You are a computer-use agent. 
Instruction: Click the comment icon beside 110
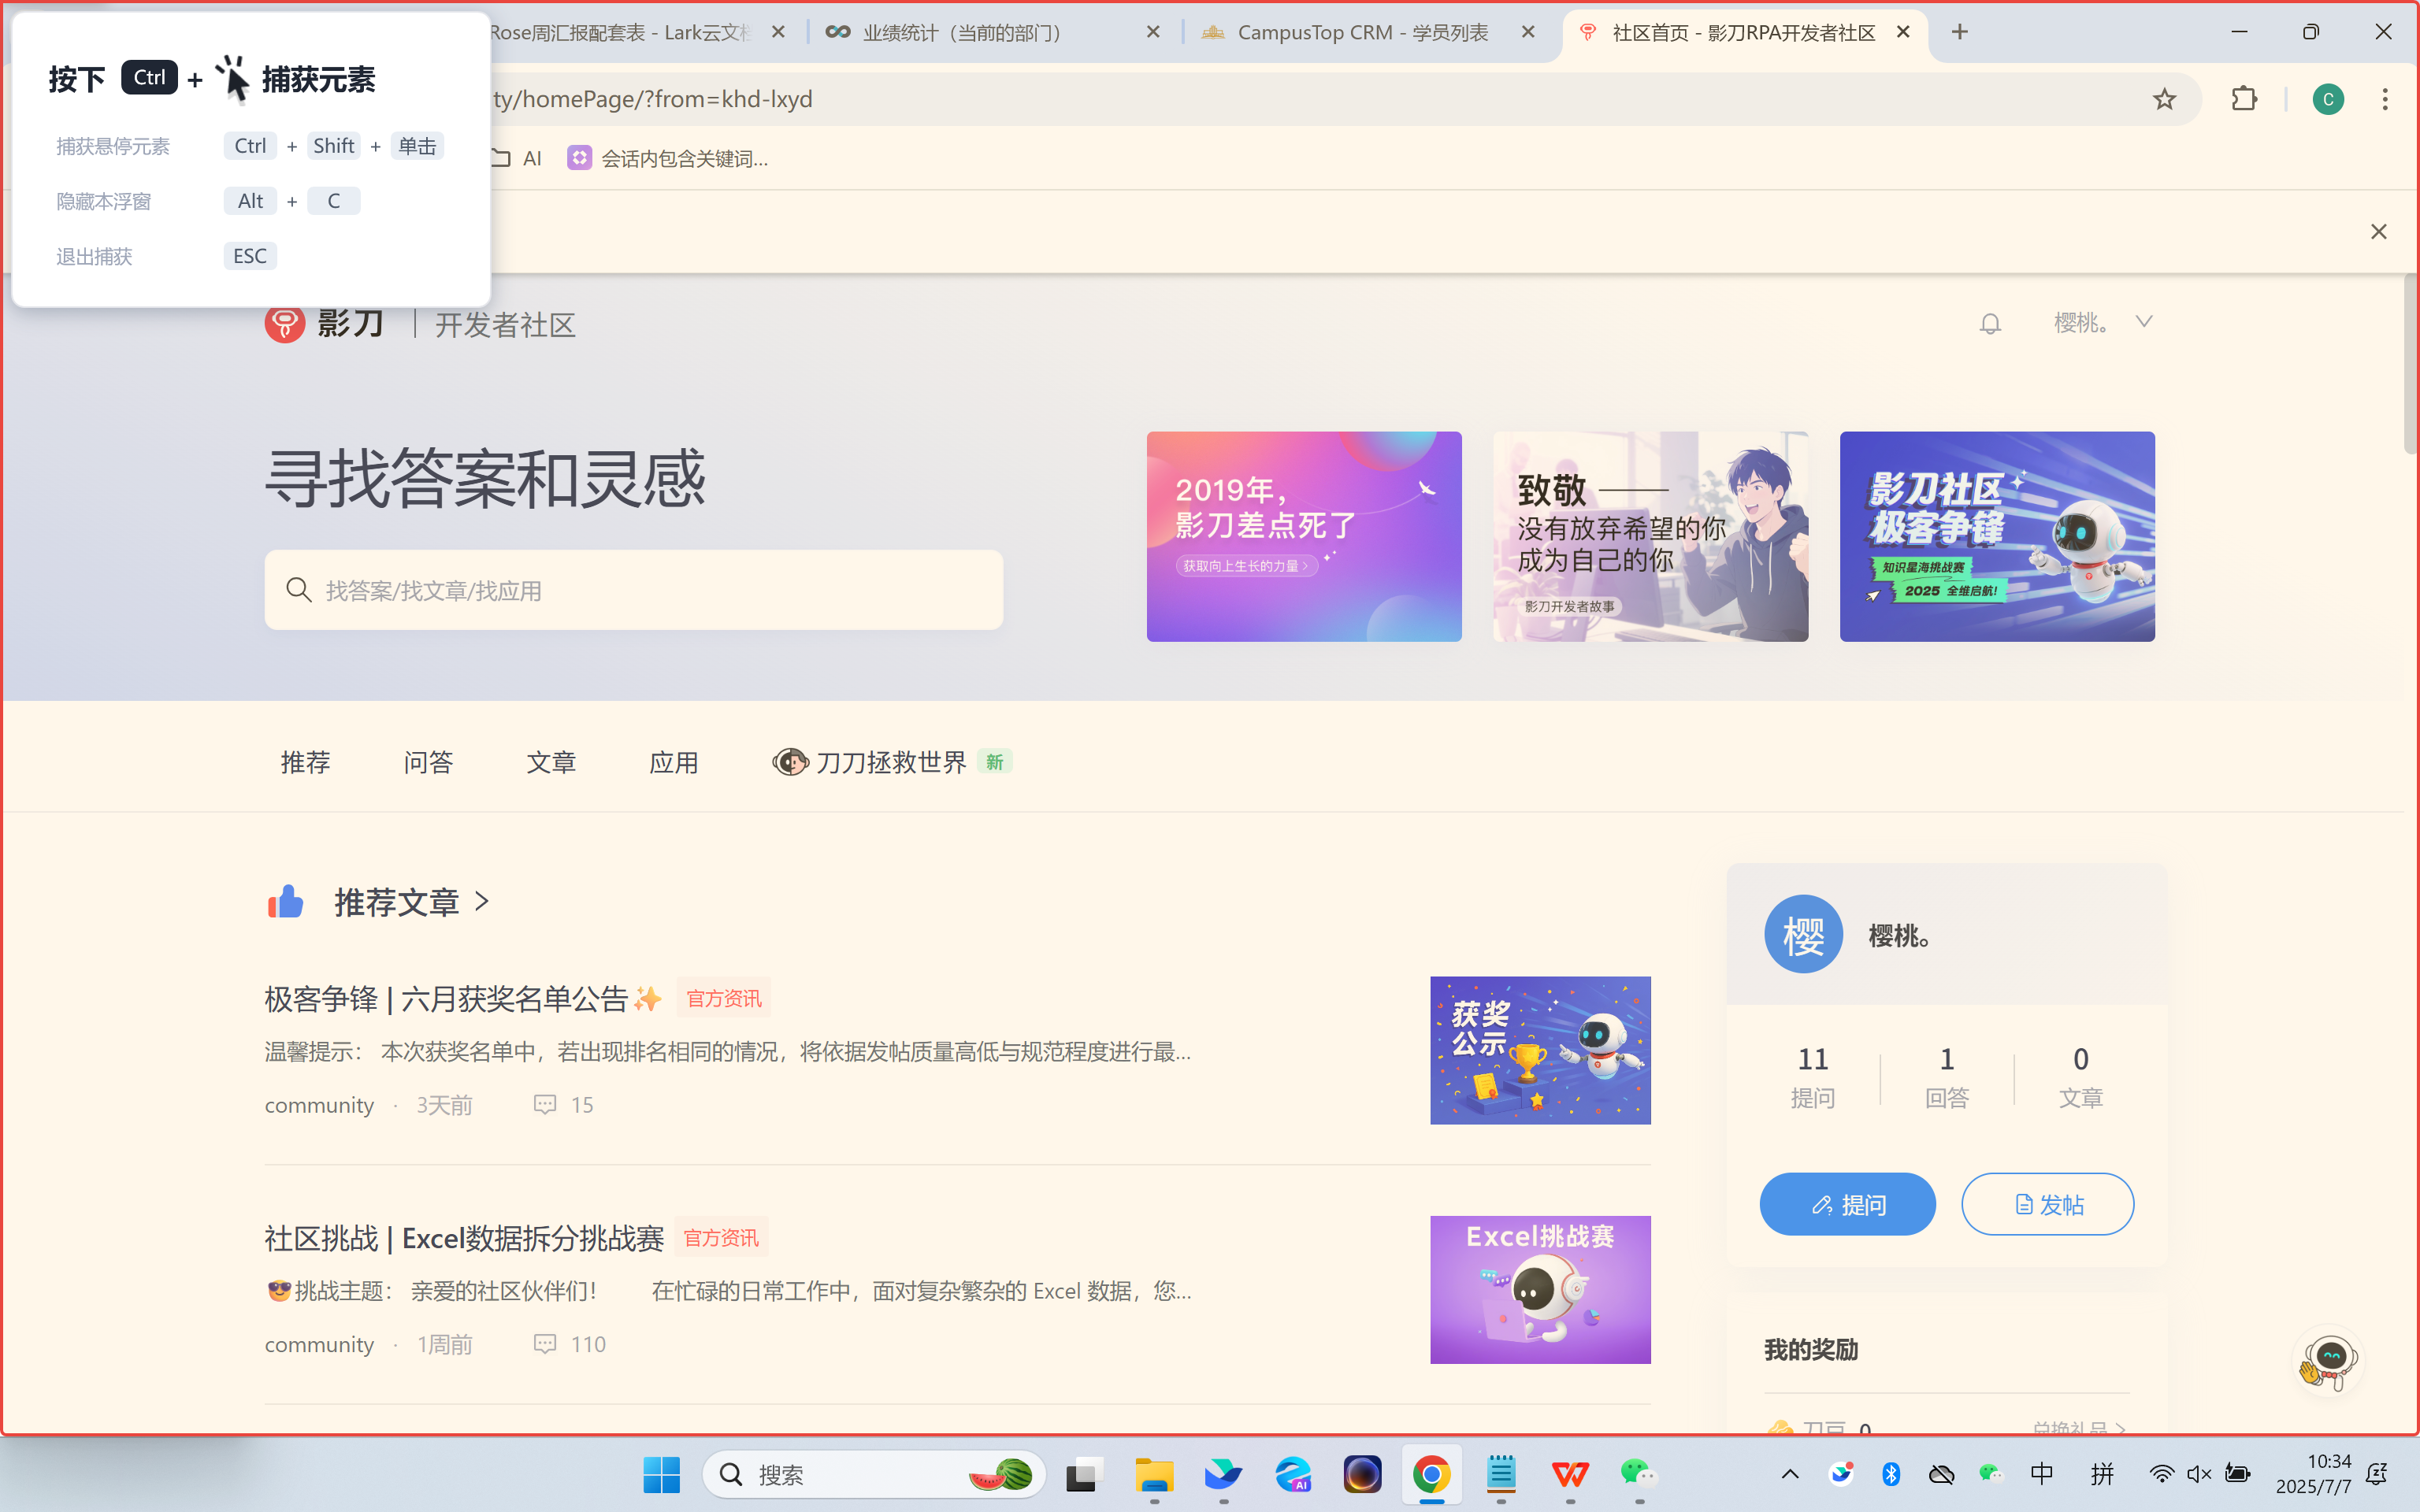(545, 1343)
